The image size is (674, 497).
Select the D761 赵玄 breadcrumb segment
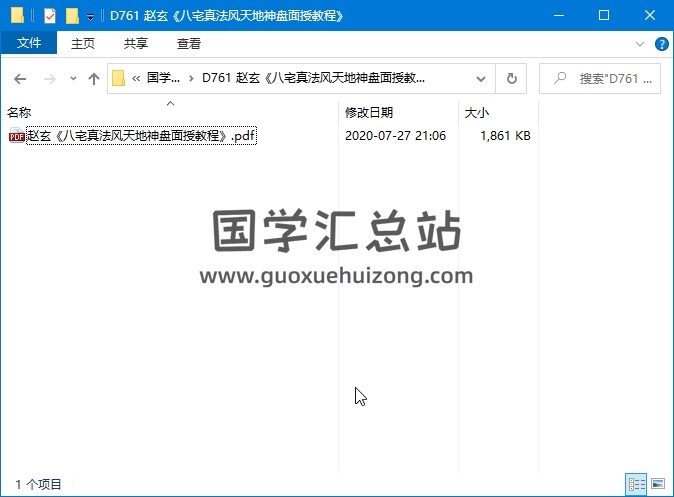click(x=313, y=78)
